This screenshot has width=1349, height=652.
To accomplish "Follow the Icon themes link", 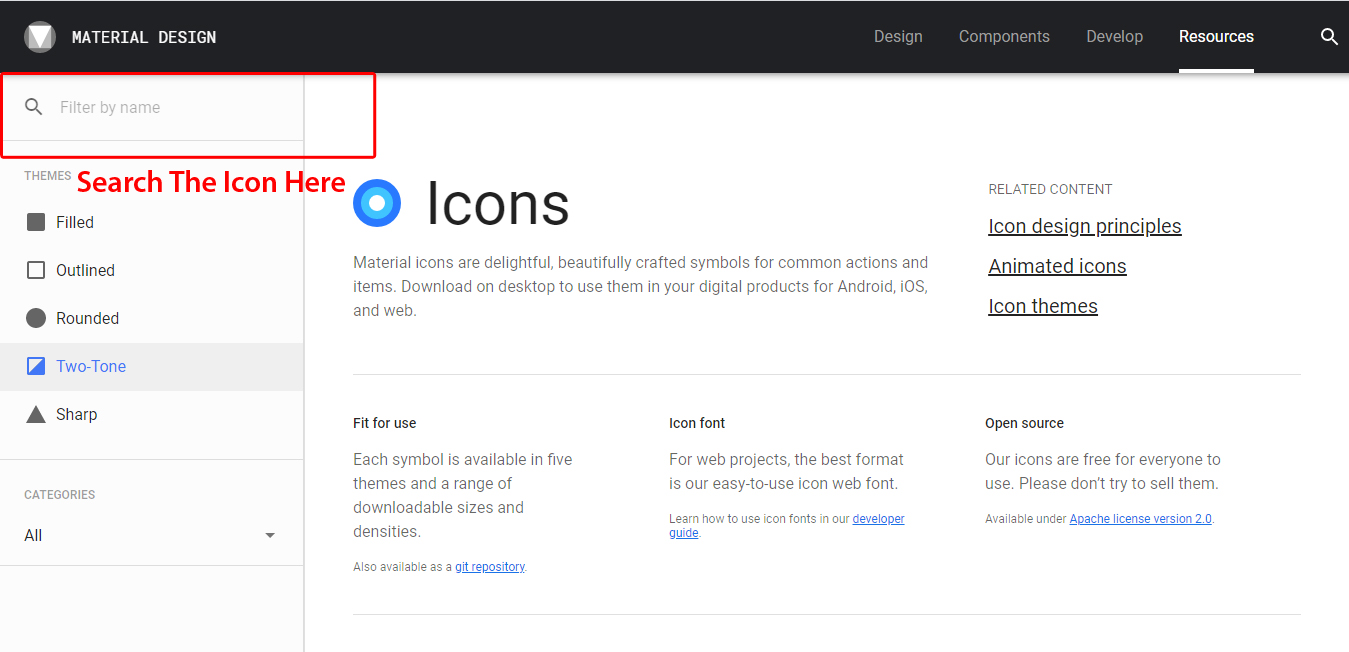I will (1043, 306).
